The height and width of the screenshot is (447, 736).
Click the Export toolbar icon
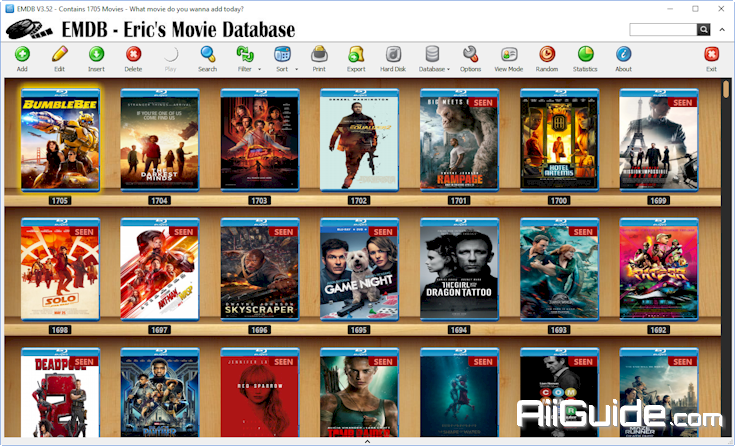pos(356,54)
